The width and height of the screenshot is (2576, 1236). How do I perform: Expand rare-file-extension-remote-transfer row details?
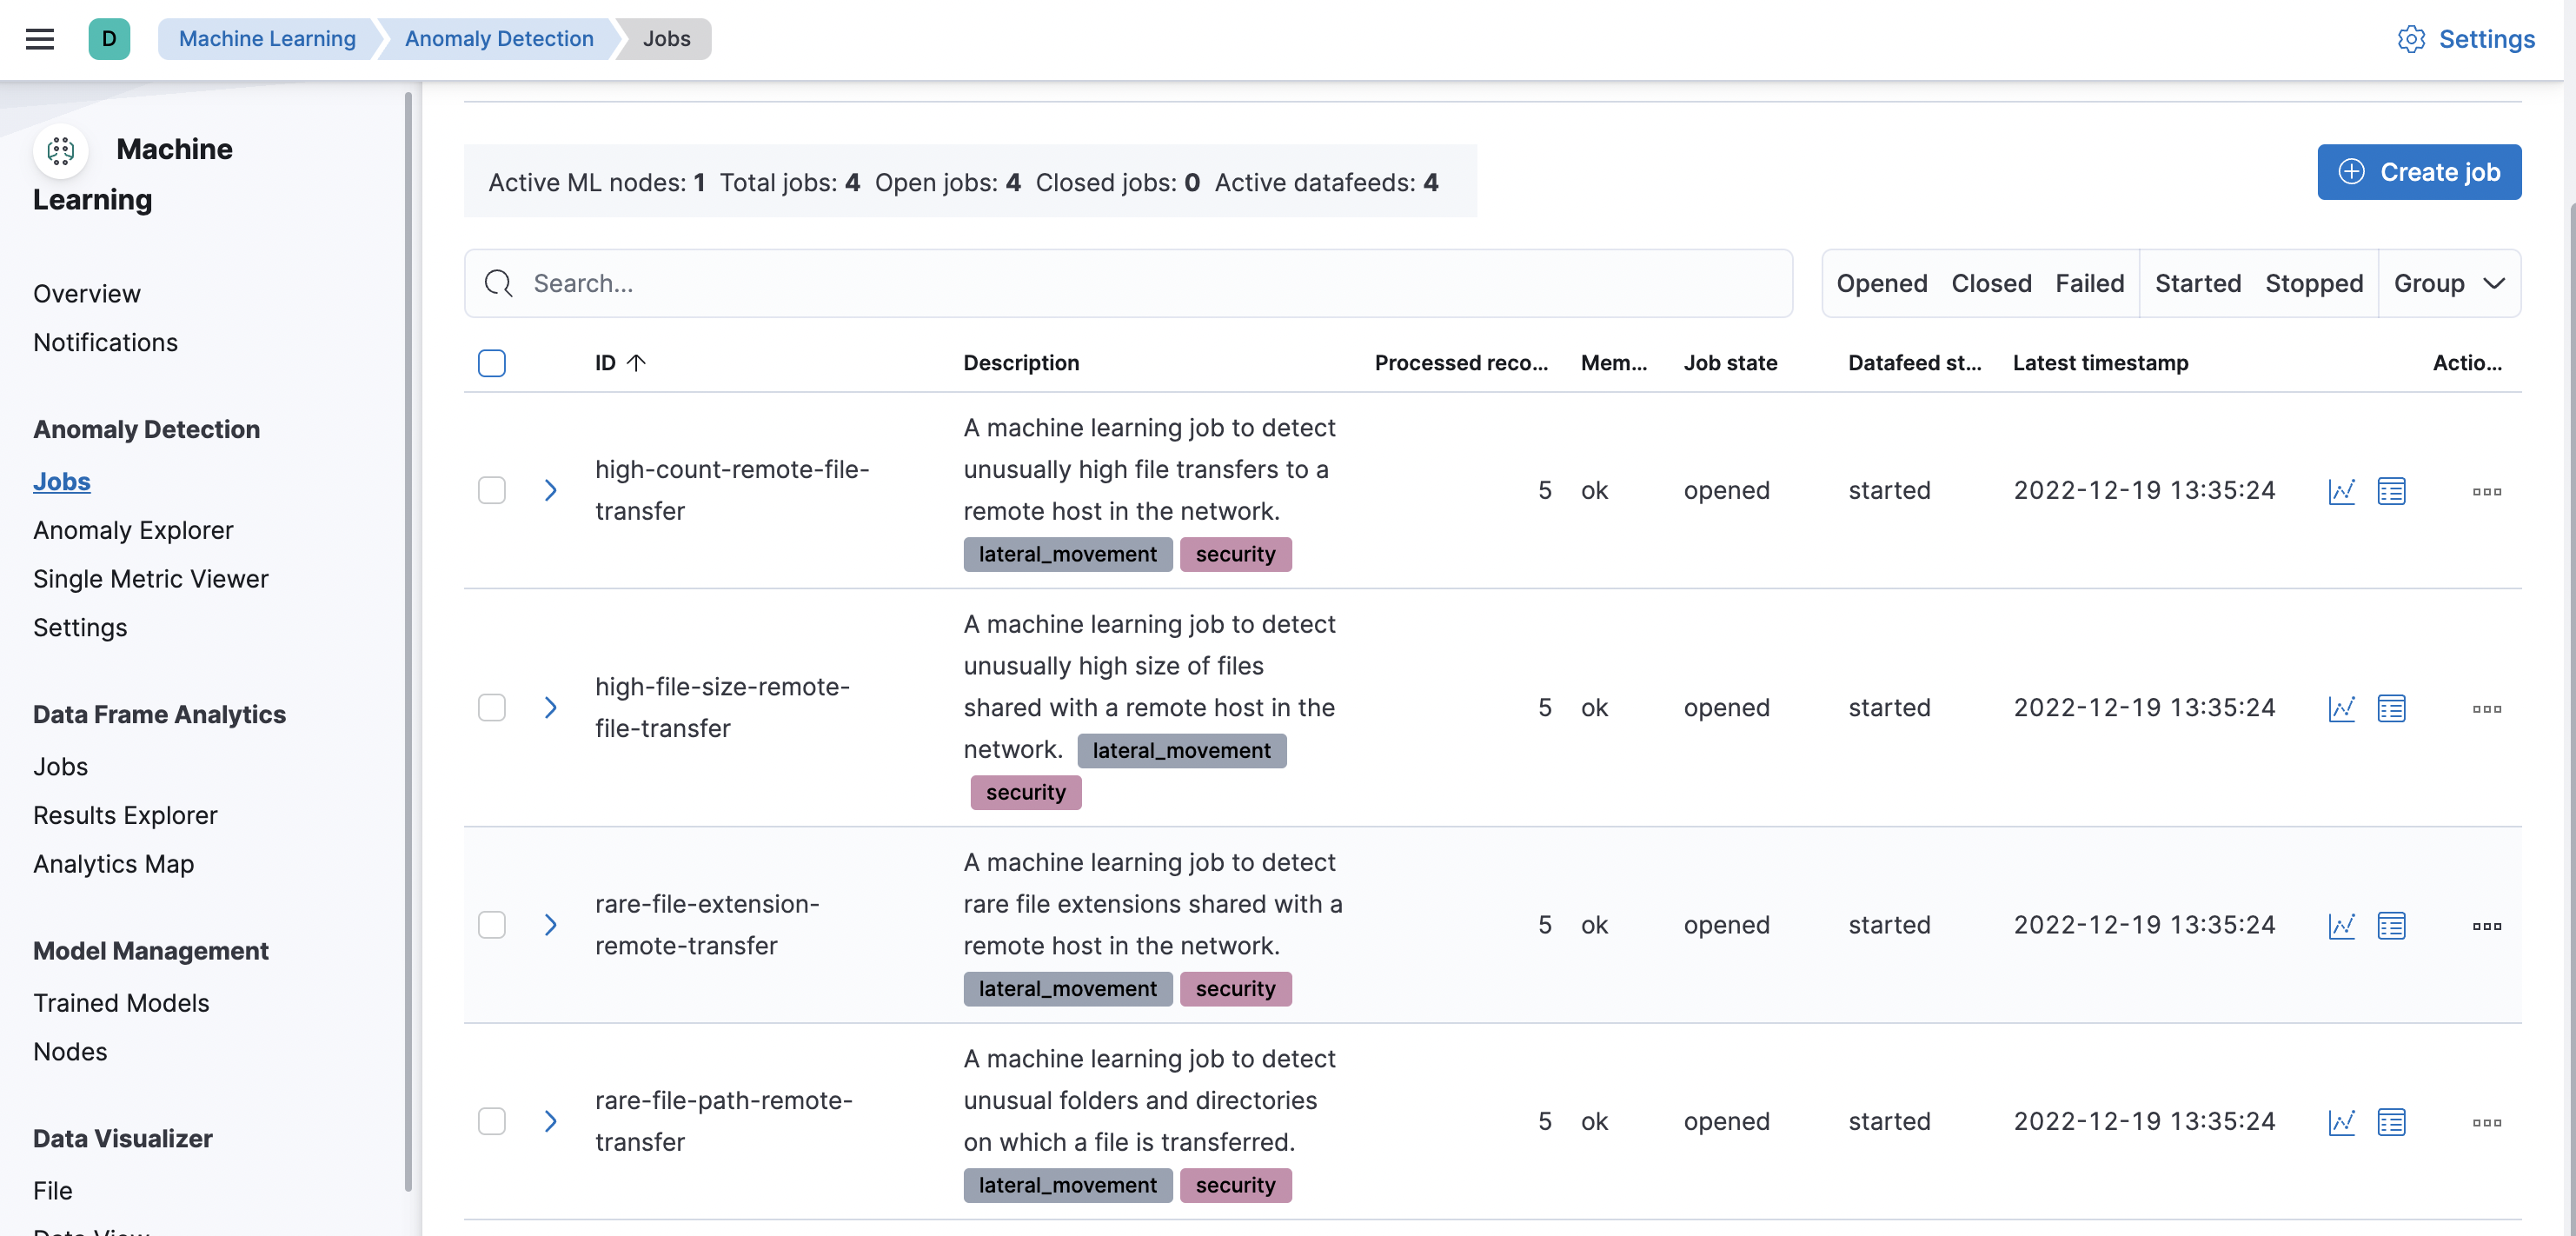pos(550,925)
